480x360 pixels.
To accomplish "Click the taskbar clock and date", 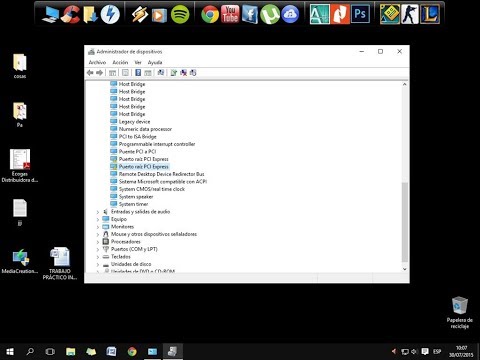I will (461, 351).
